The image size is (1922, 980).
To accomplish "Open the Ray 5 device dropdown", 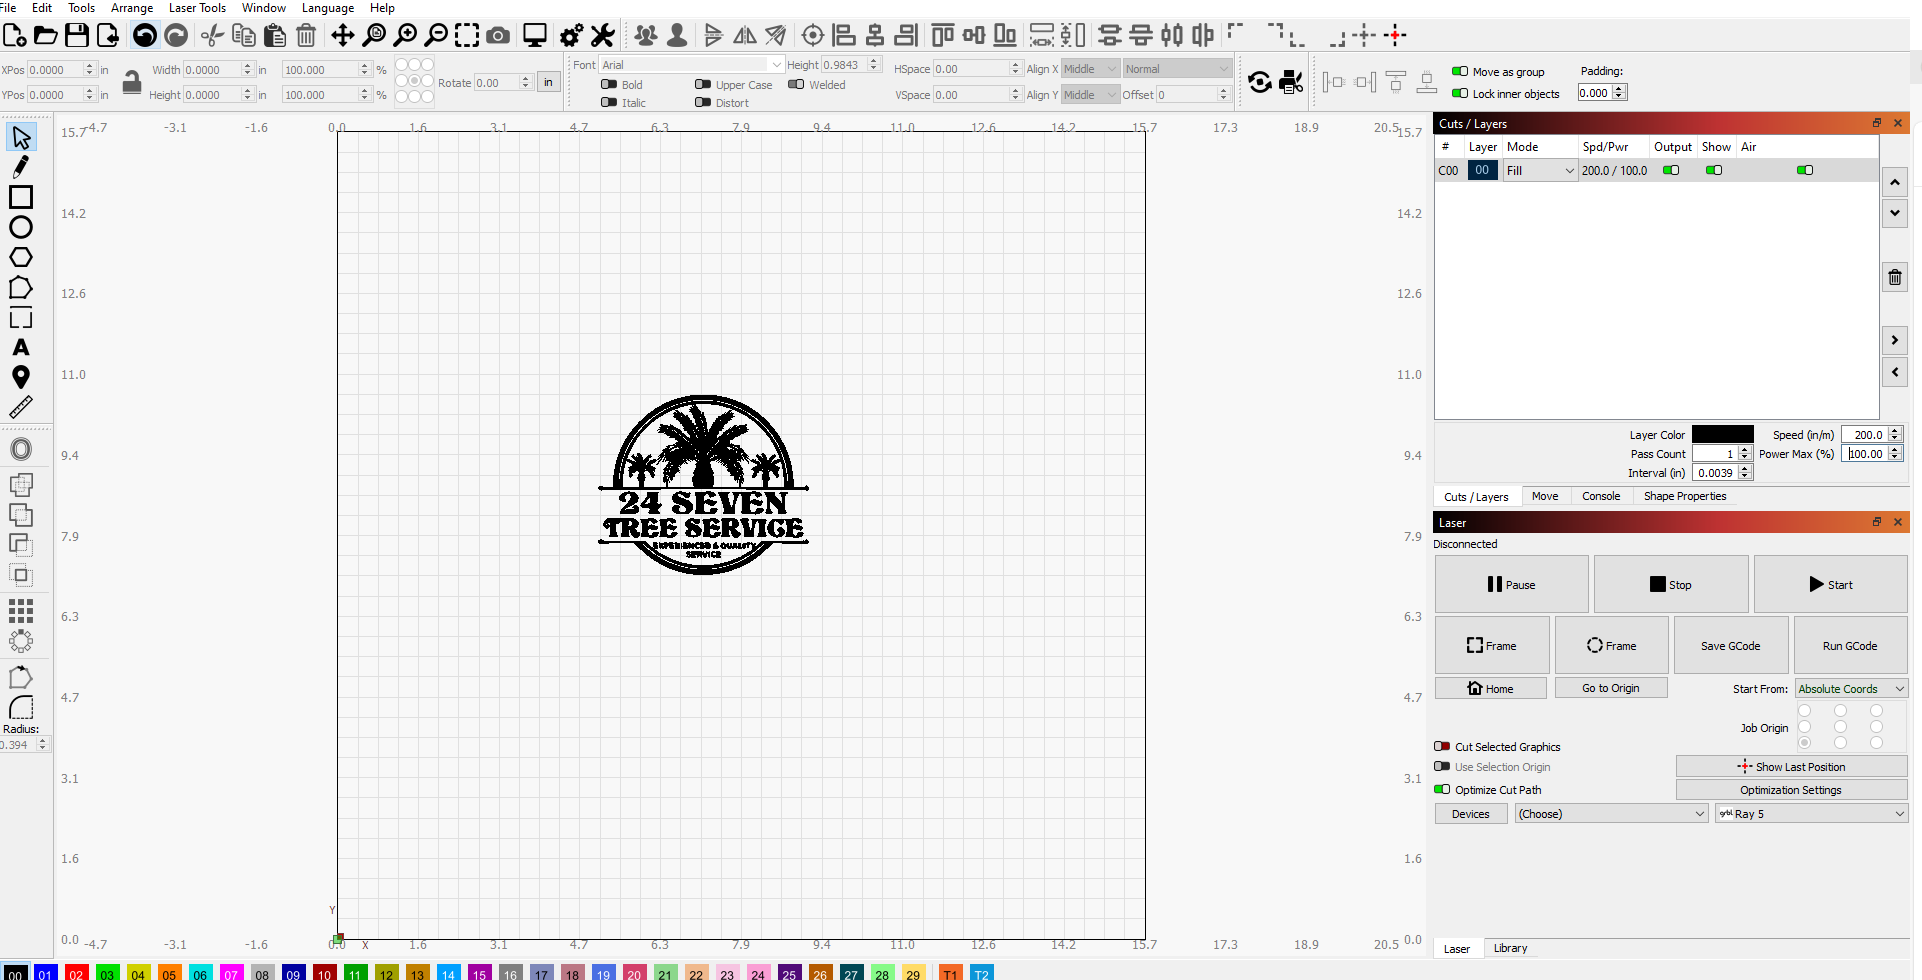I will click(x=1811, y=814).
